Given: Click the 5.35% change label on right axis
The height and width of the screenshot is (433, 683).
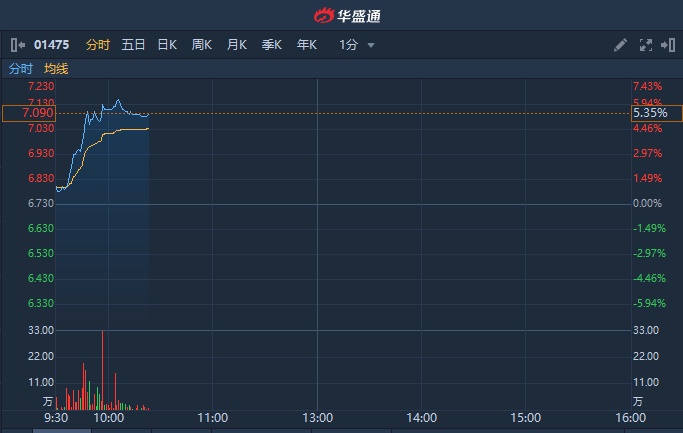Looking at the screenshot, I should 650,114.
